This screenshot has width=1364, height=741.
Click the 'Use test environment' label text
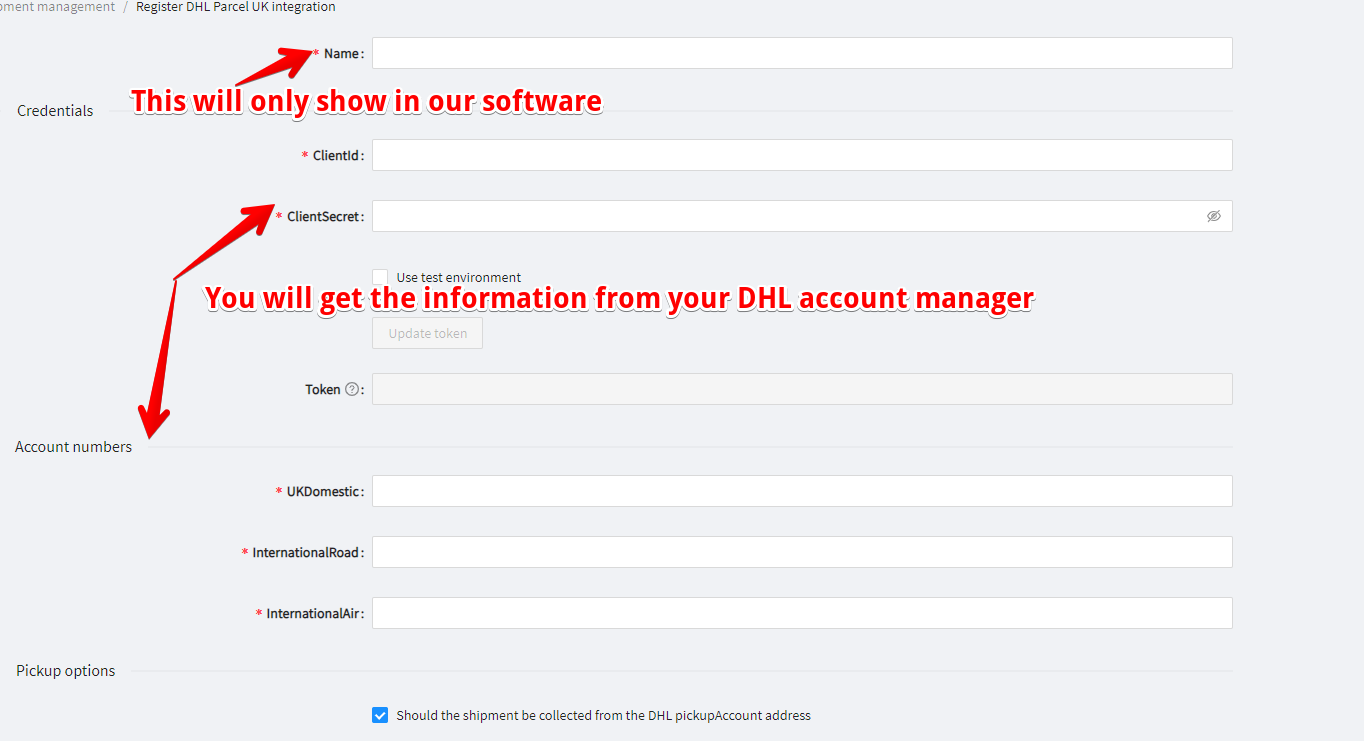[x=459, y=277]
